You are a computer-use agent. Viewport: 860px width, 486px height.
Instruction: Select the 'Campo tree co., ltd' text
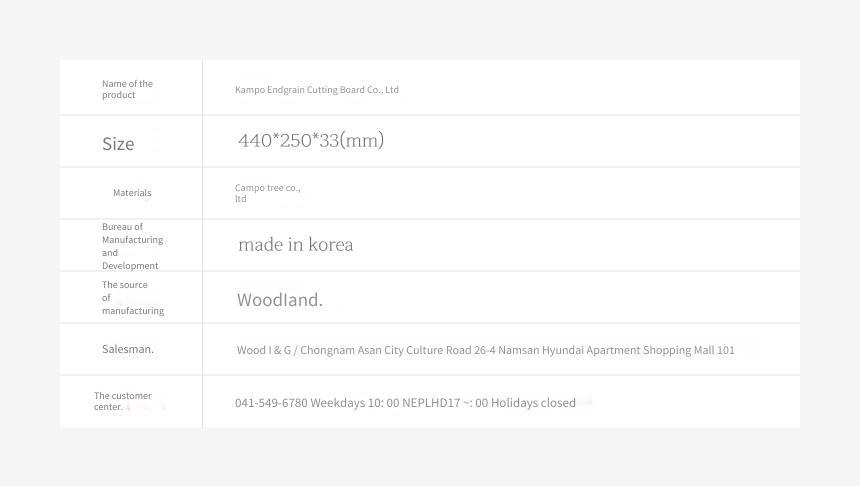click(x=268, y=193)
